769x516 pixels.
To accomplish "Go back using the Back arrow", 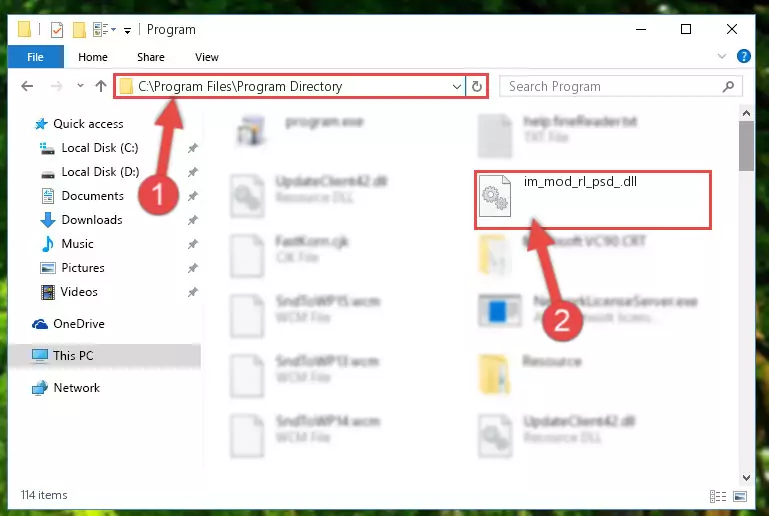I will 27,86.
